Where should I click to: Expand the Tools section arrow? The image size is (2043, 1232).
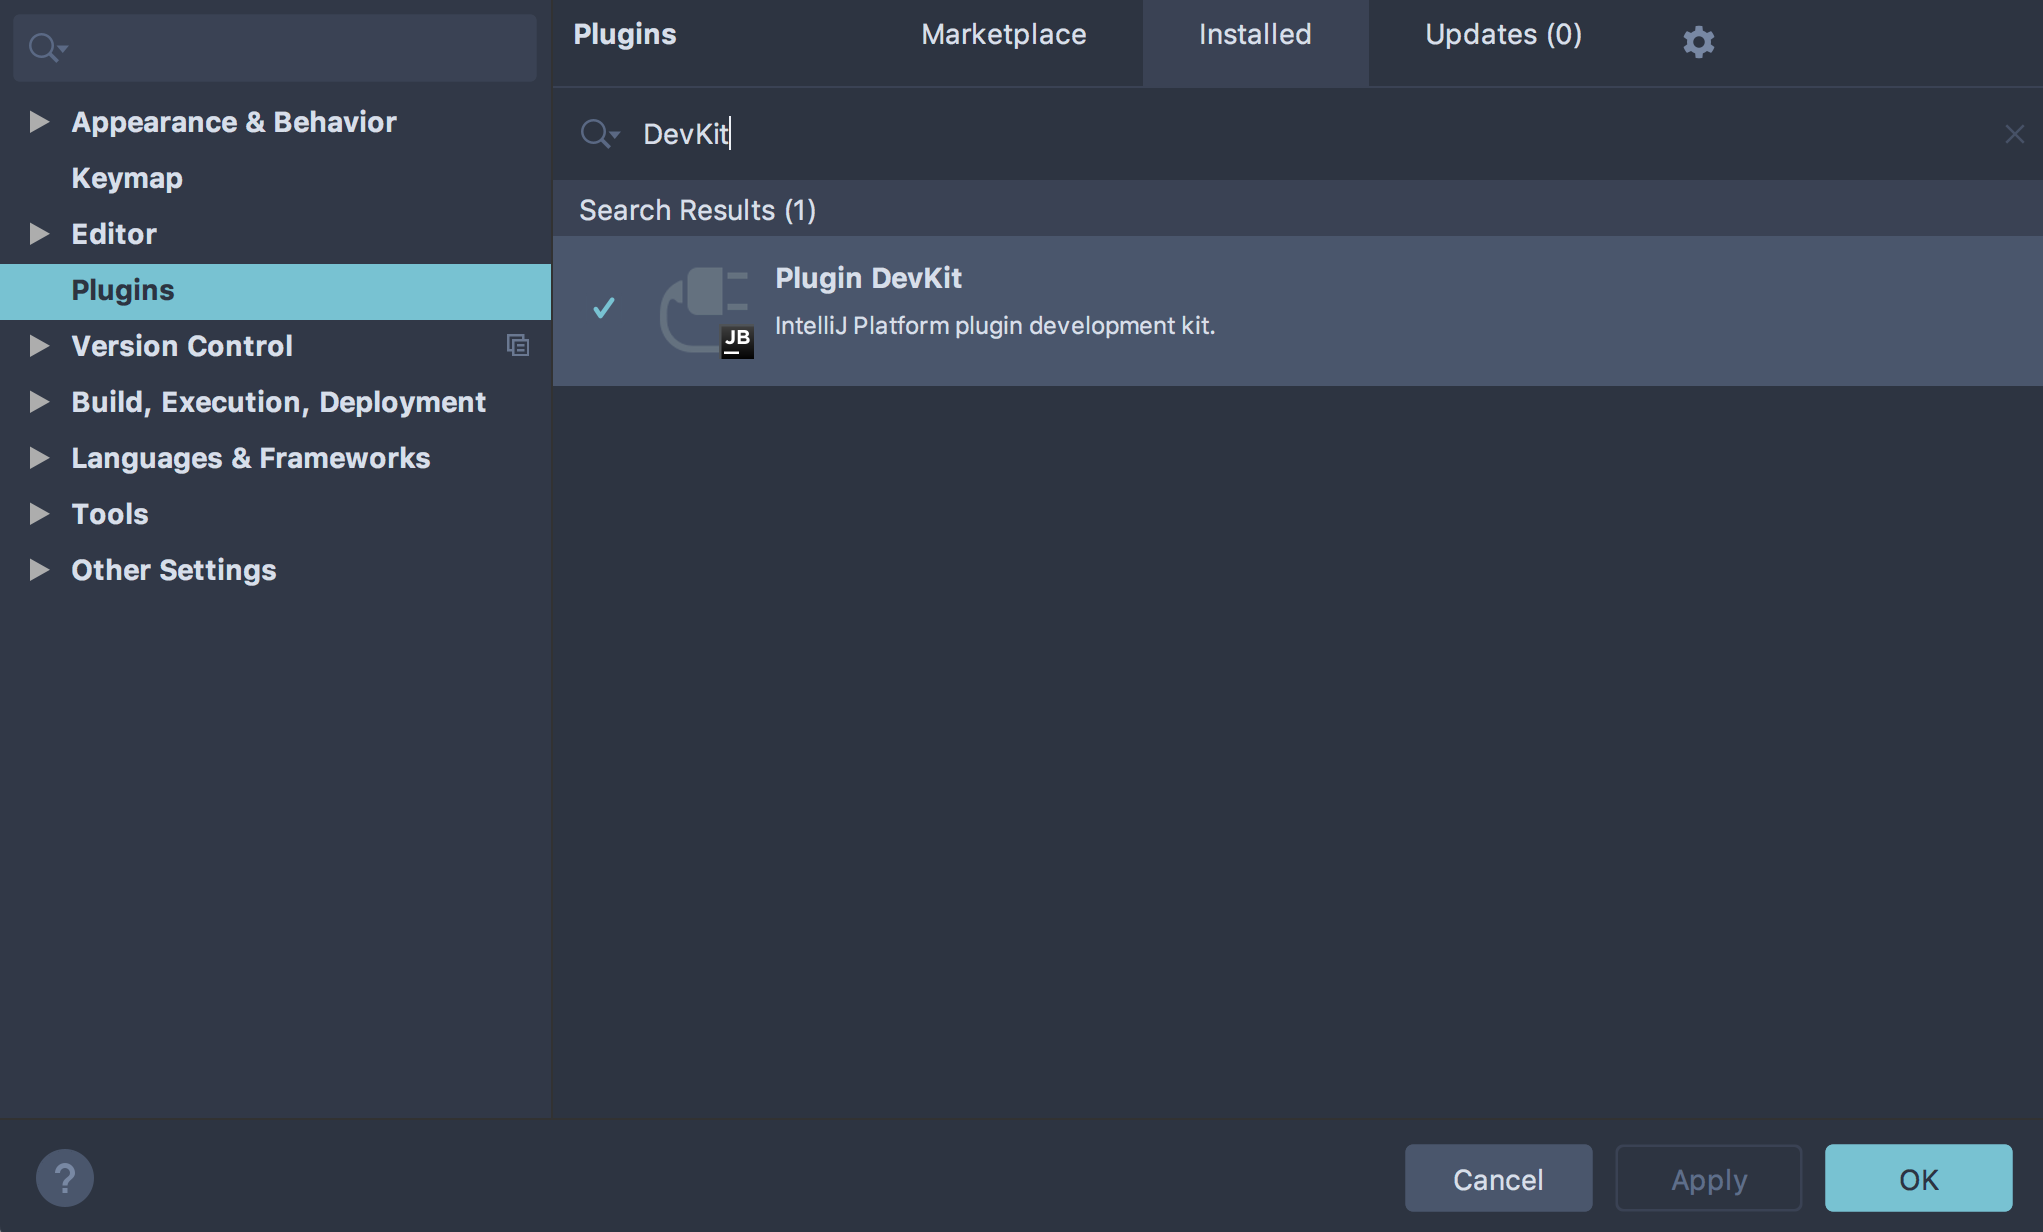(x=39, y=514)
